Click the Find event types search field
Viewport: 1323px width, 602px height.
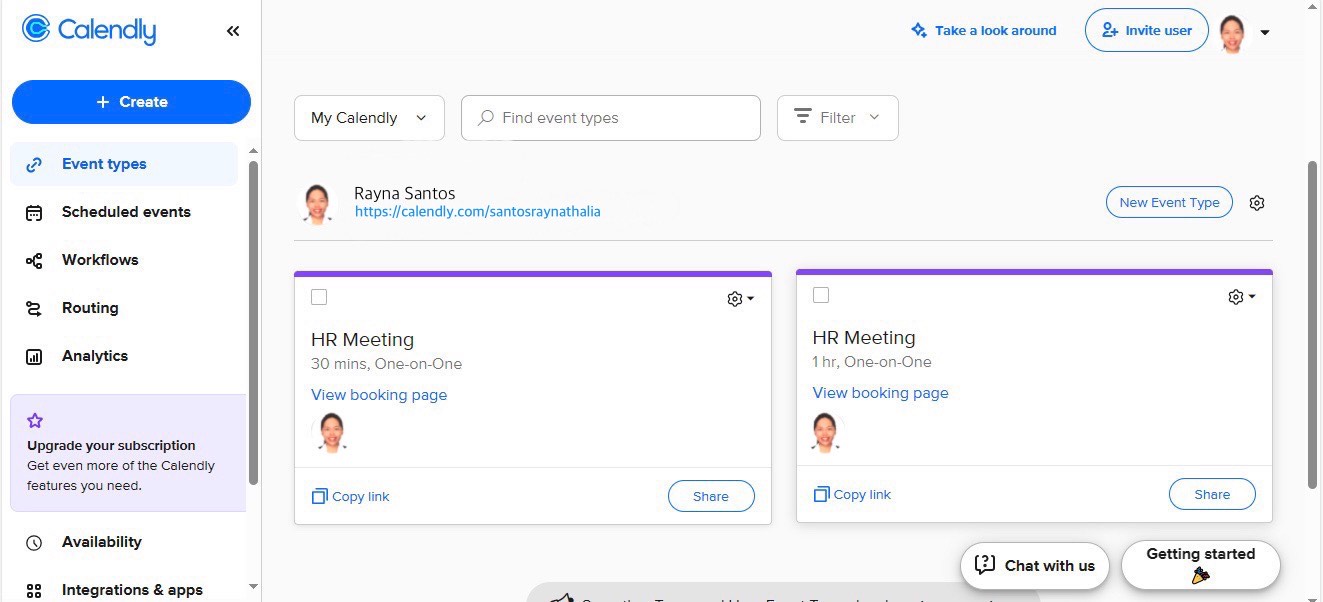point(610,118)
